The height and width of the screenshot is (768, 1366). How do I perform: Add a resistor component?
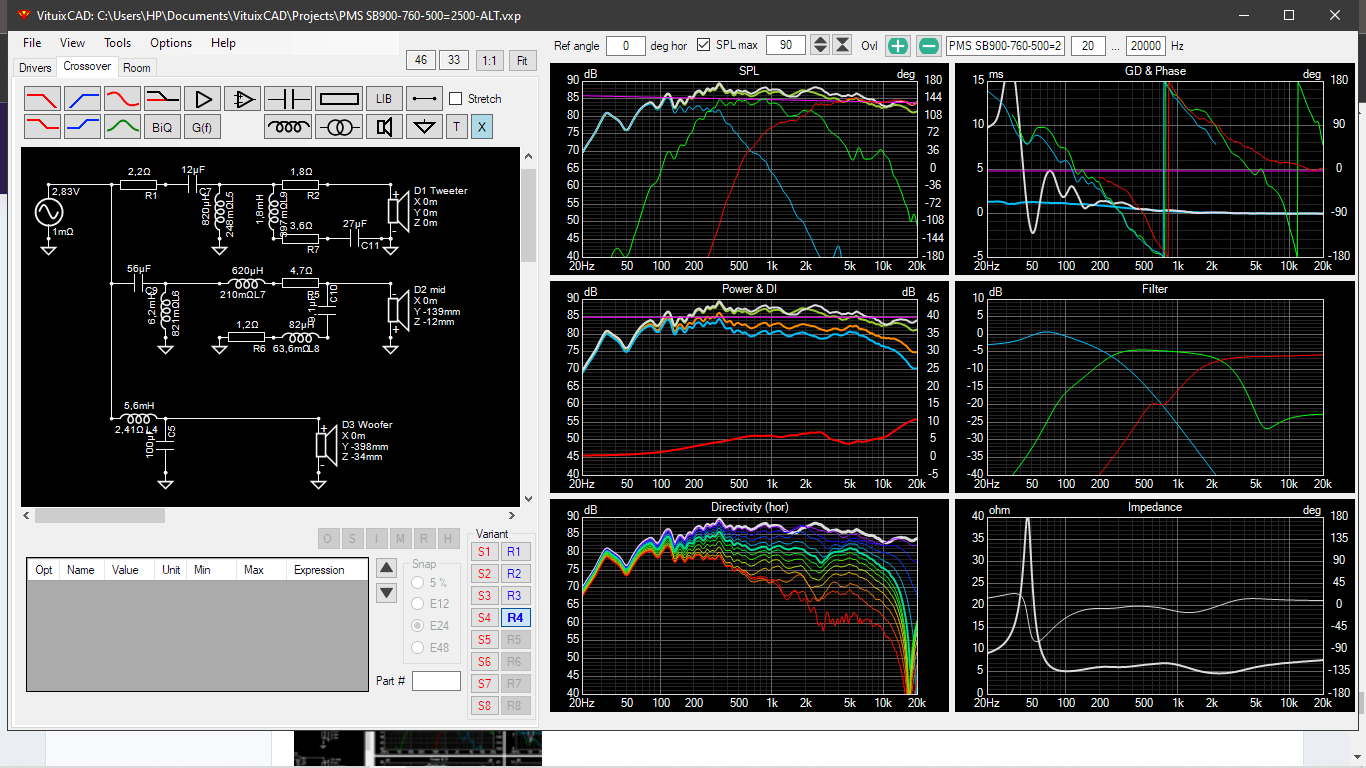339,99
